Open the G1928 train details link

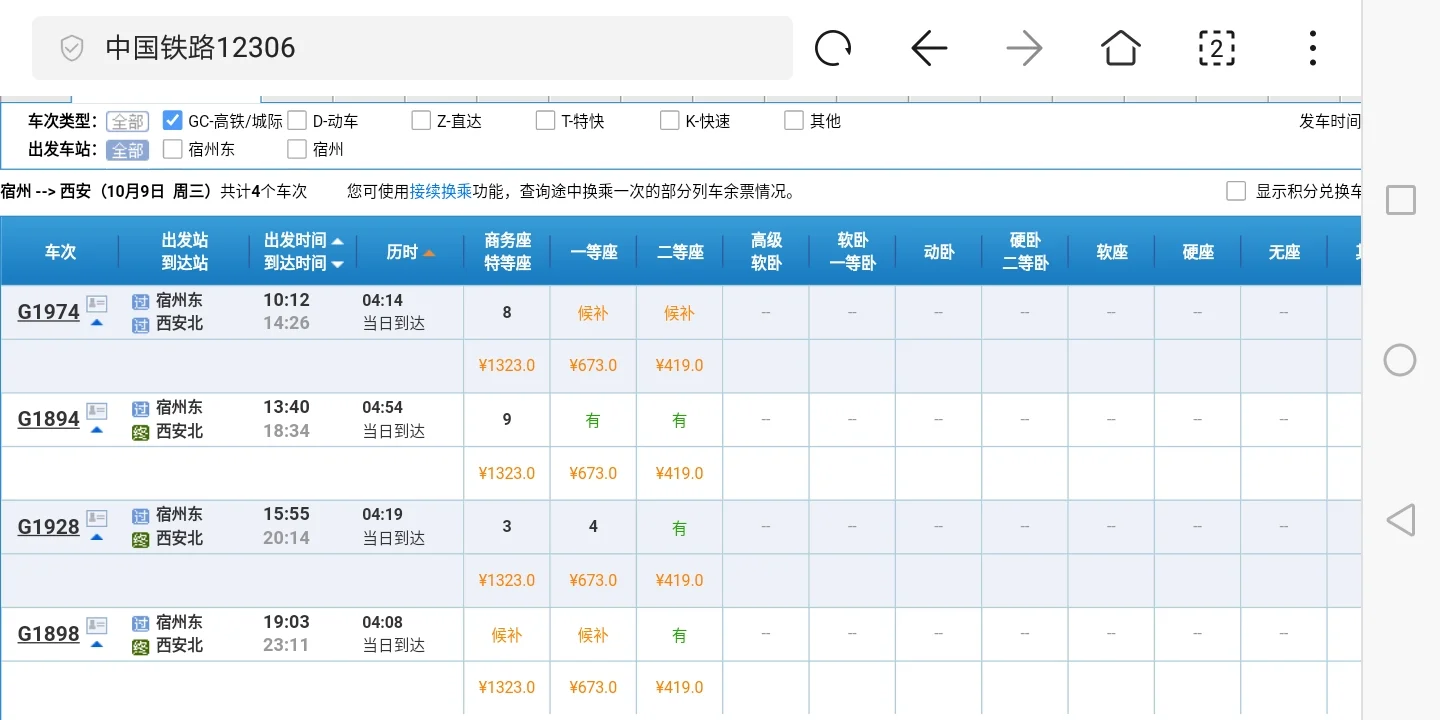(47, 526)
